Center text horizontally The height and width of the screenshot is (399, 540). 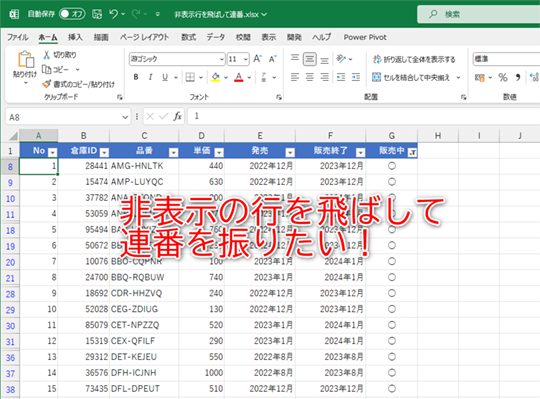pos(310,77)
